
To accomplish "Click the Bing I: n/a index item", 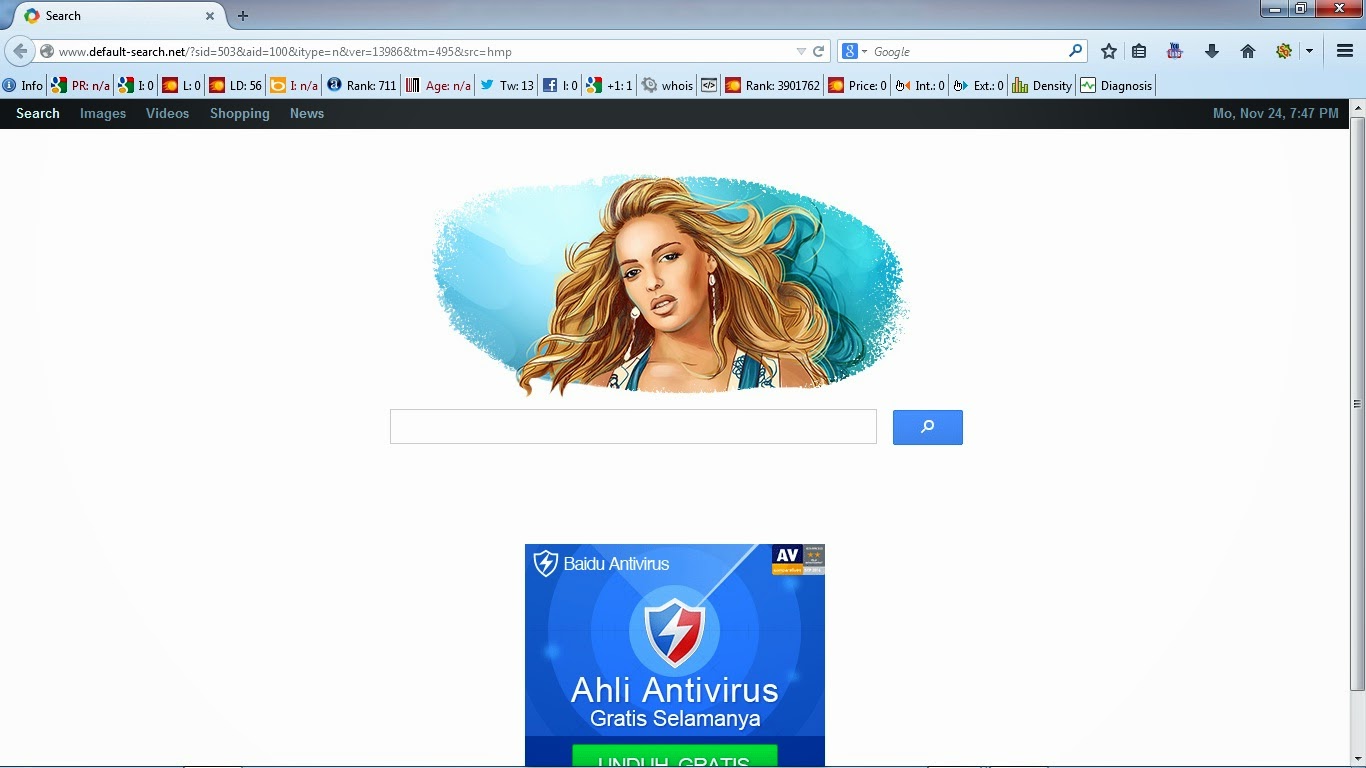I will [294, 86].
